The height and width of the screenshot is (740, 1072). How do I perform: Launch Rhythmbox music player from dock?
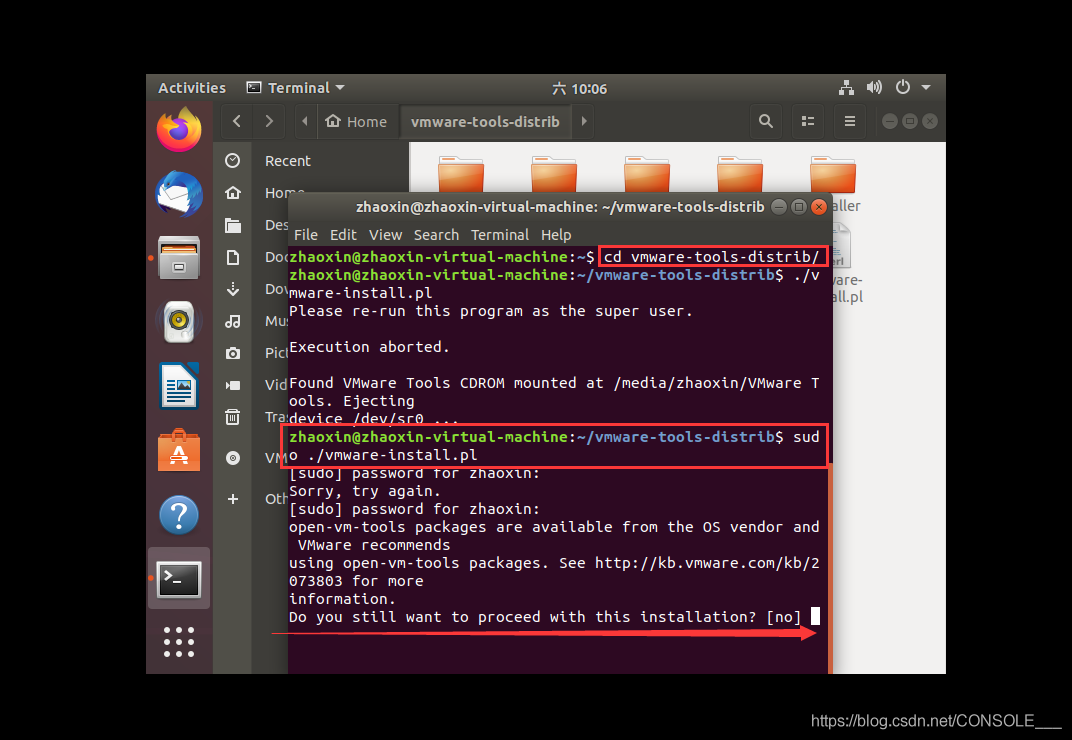(179, 321)
